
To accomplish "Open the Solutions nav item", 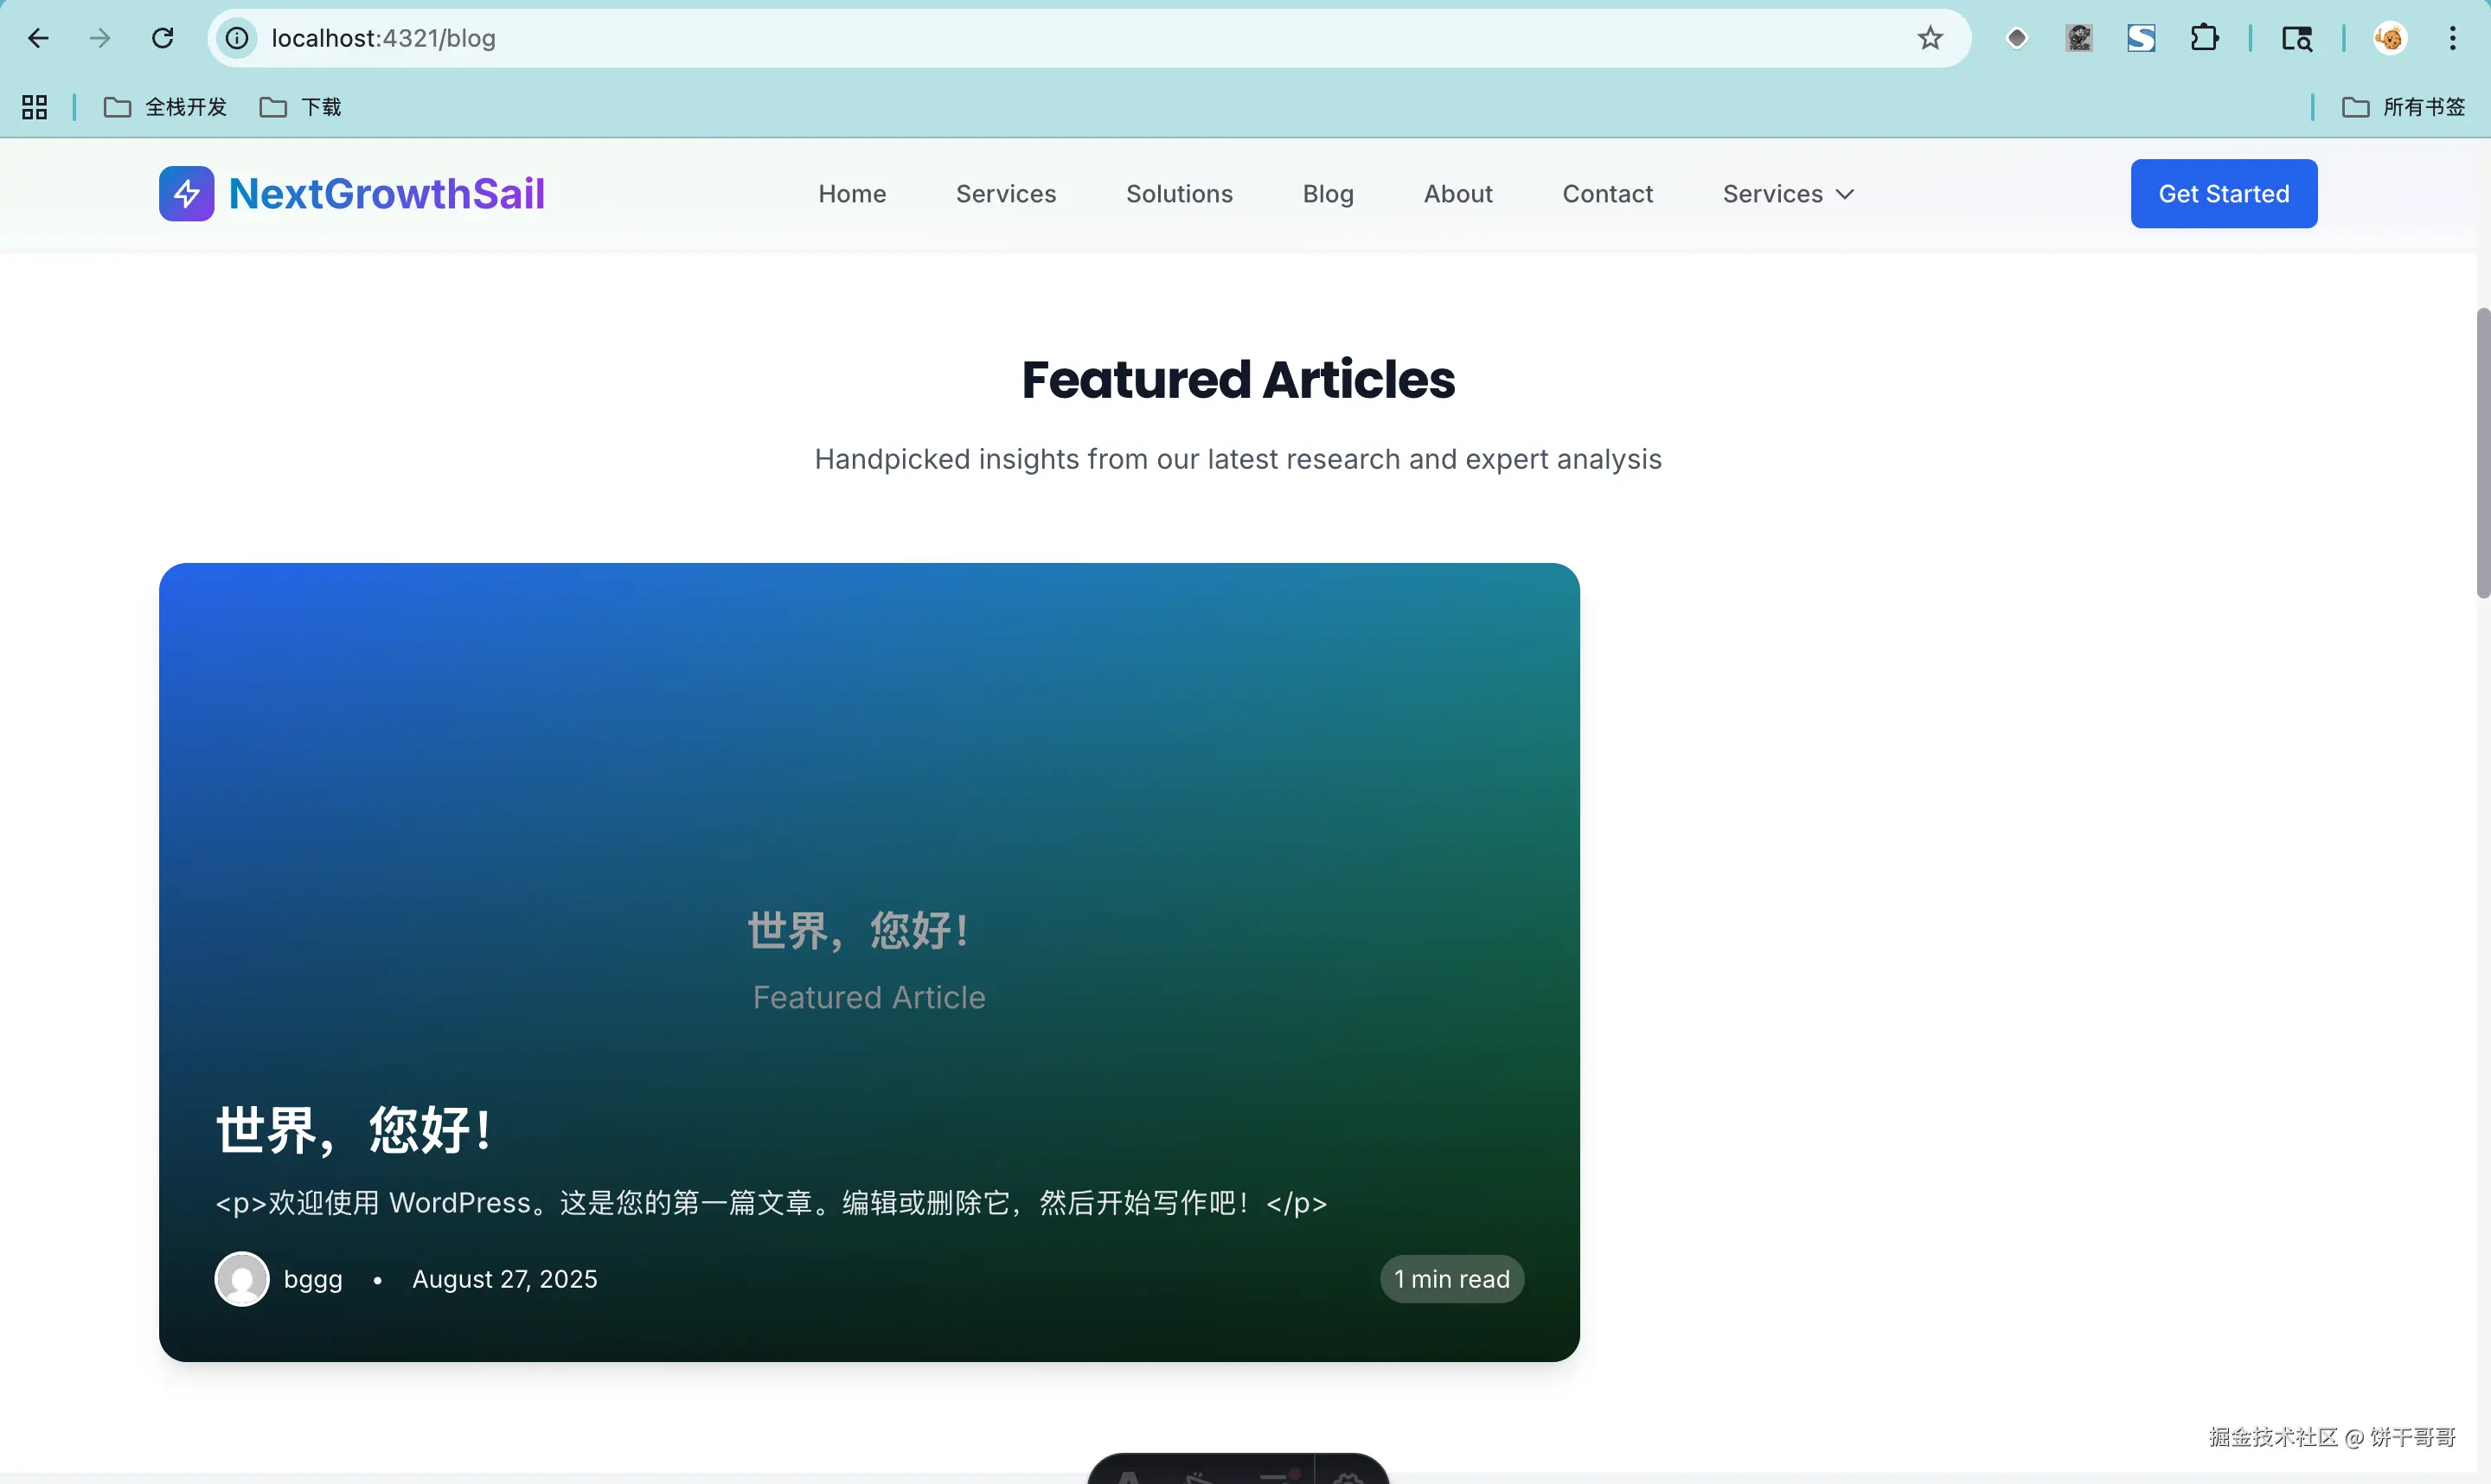I will point(1179,194).
